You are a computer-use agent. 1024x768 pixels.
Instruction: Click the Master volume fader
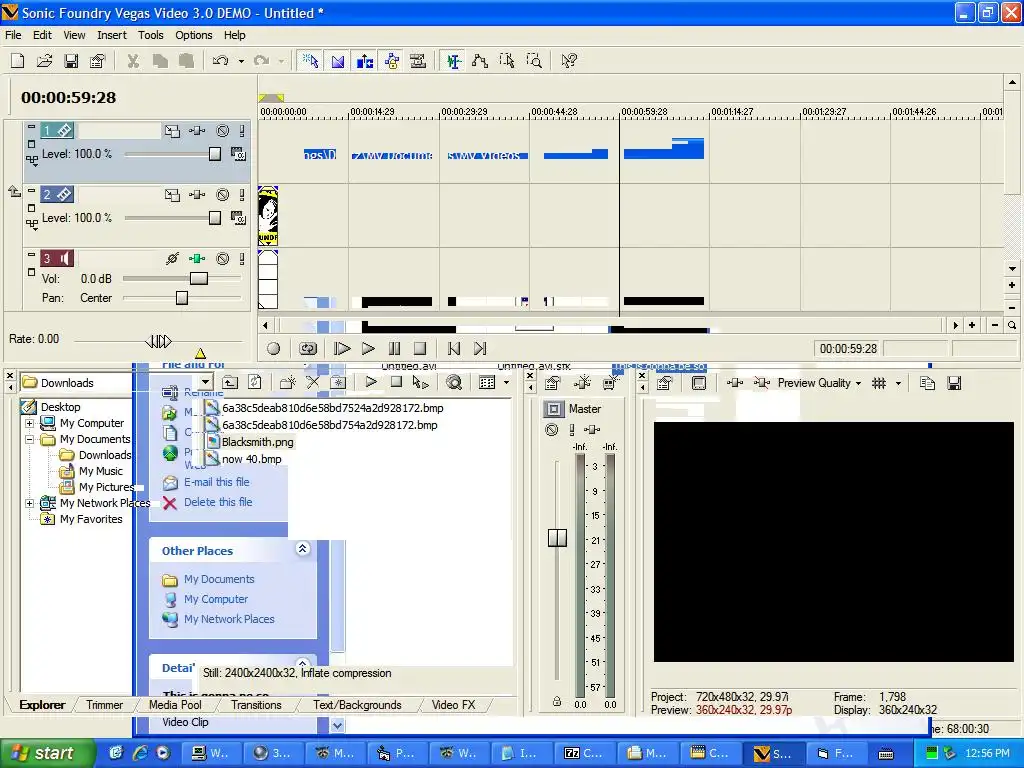coord(557,538)
